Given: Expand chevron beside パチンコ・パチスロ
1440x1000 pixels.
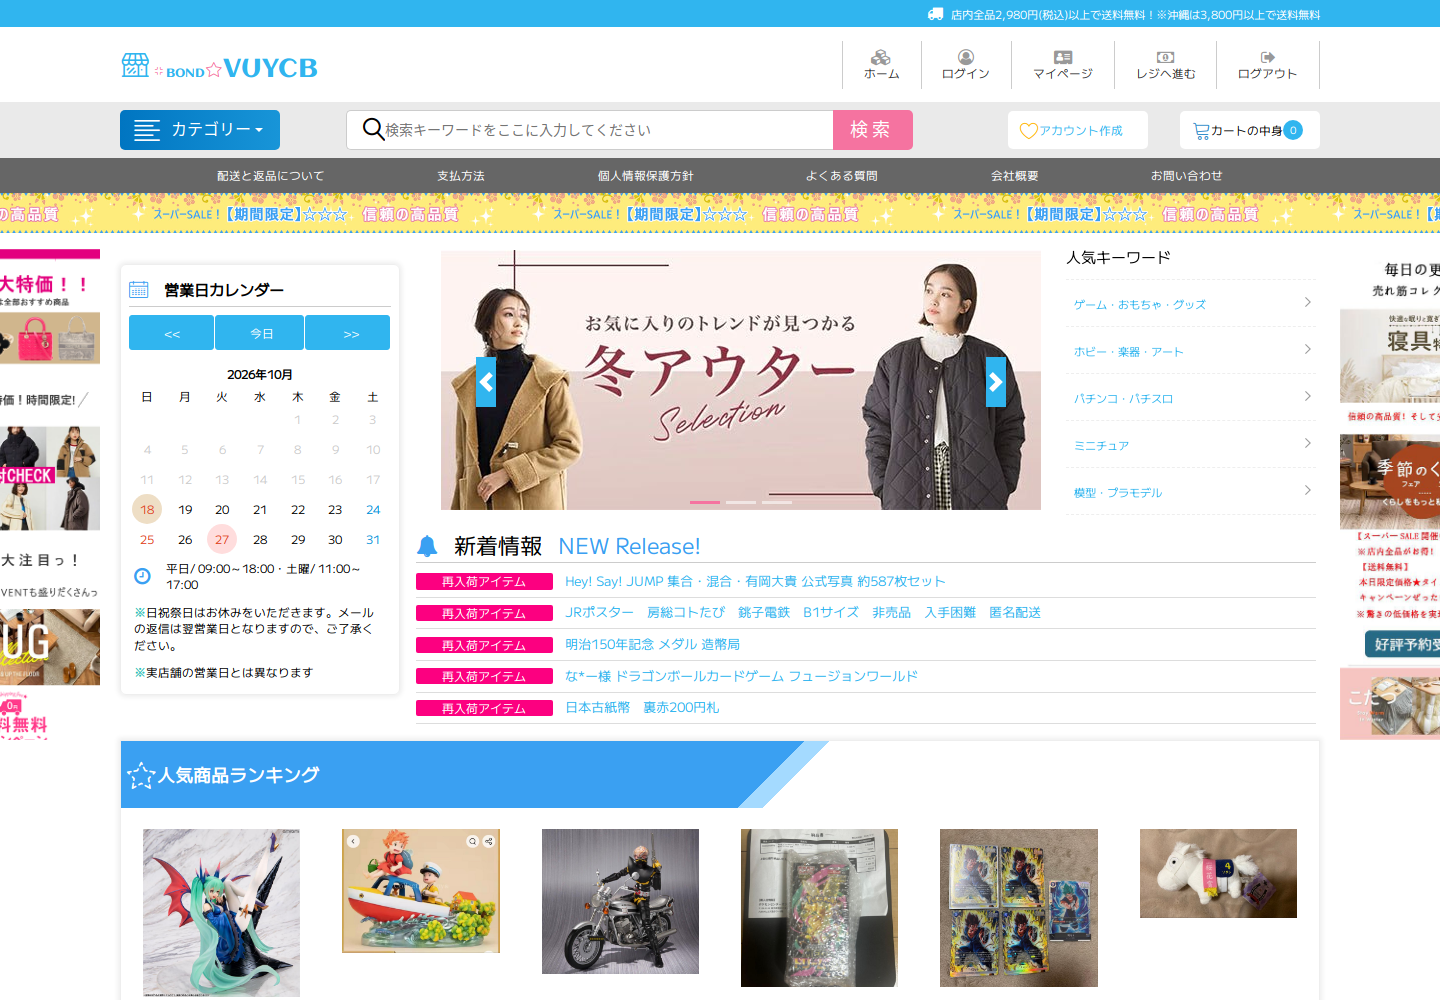Looking at the screenshot, I should [x=1307, y=396].
